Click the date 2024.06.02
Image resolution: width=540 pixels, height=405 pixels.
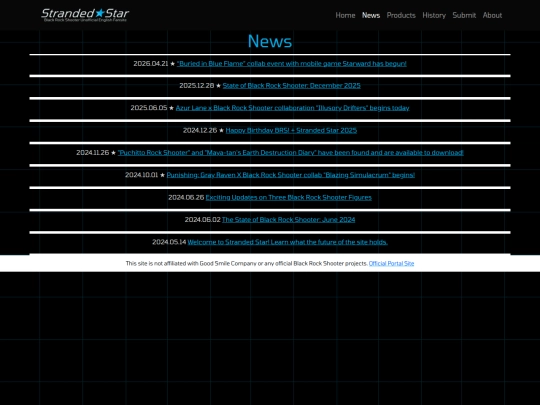pos(202,220)
